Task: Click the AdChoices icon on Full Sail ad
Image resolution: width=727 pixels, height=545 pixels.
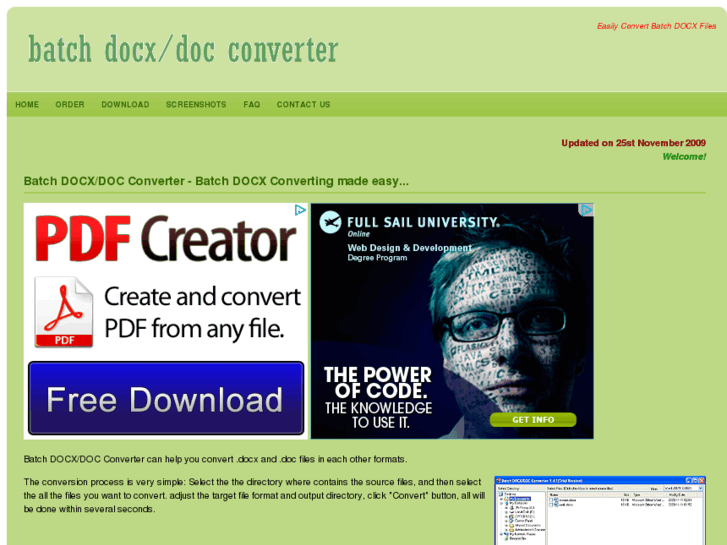Action: coord(587,210)
